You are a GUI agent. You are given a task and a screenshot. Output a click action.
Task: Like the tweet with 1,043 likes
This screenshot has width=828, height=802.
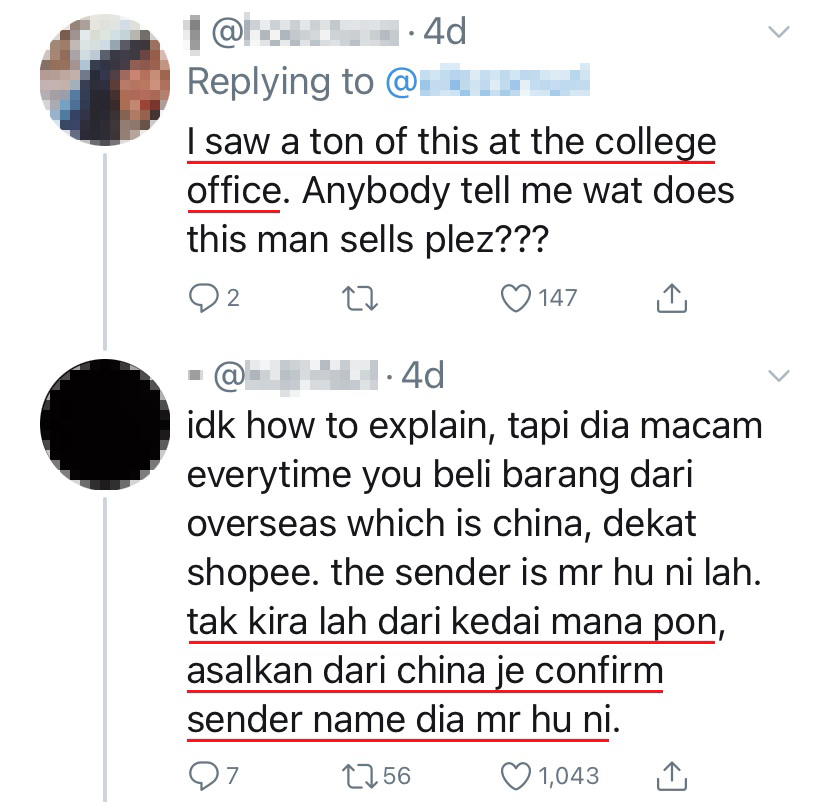[517, 774]
